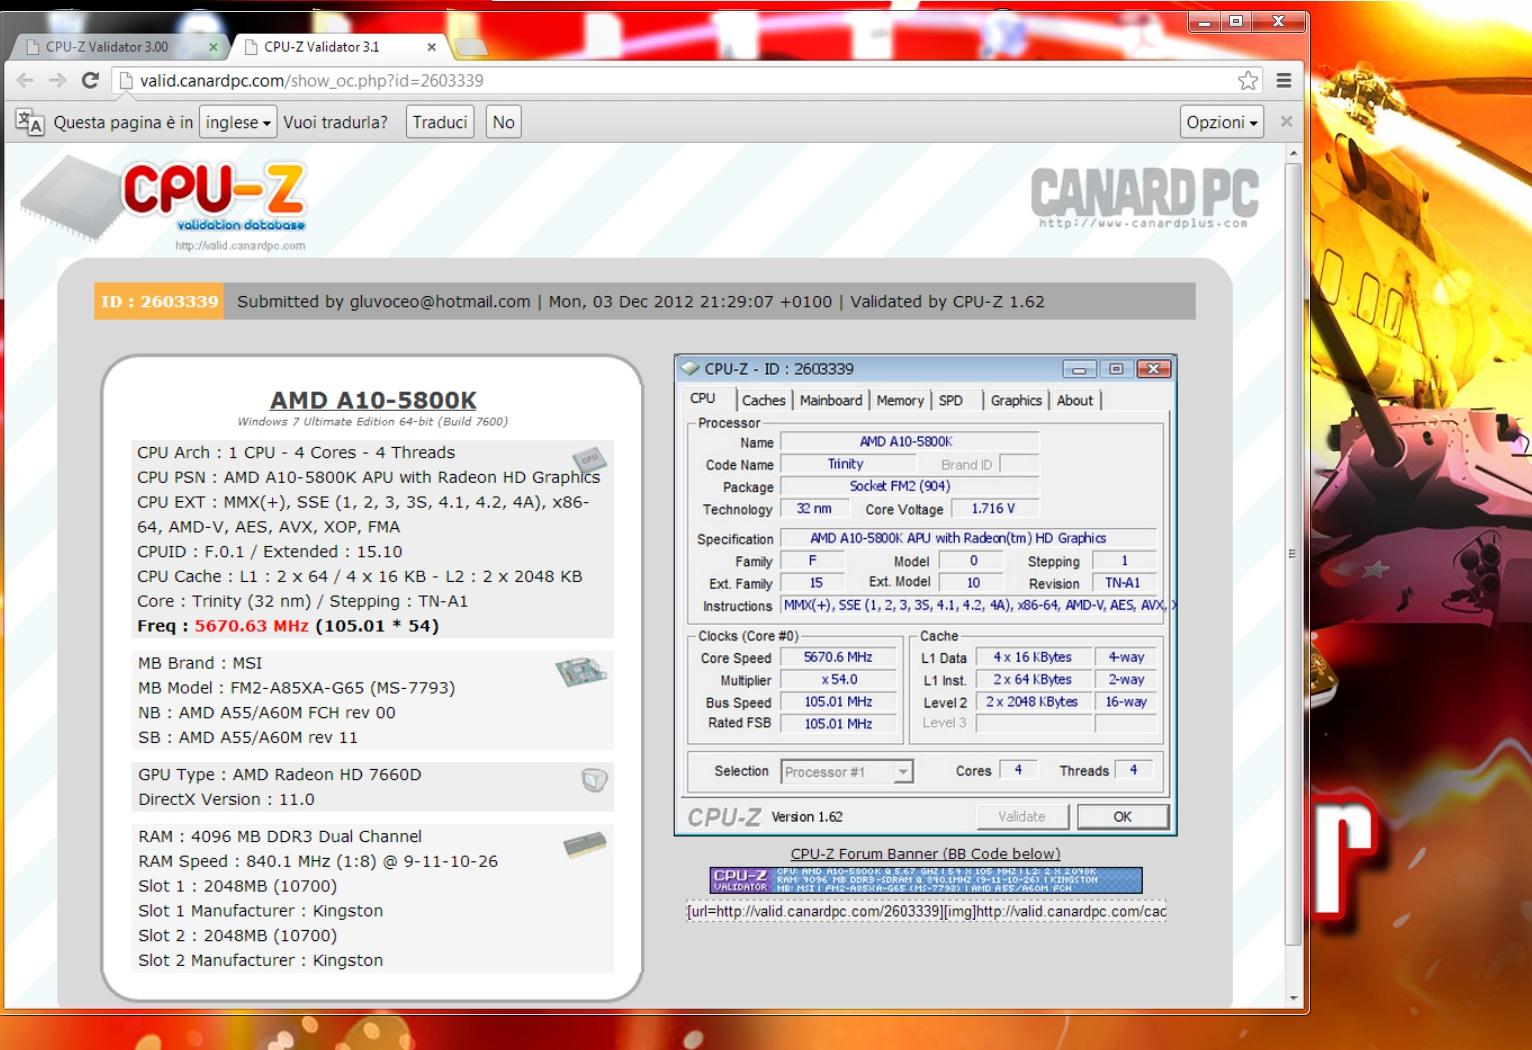Open the SPD tab in CPU-Z

click(951, 400)
